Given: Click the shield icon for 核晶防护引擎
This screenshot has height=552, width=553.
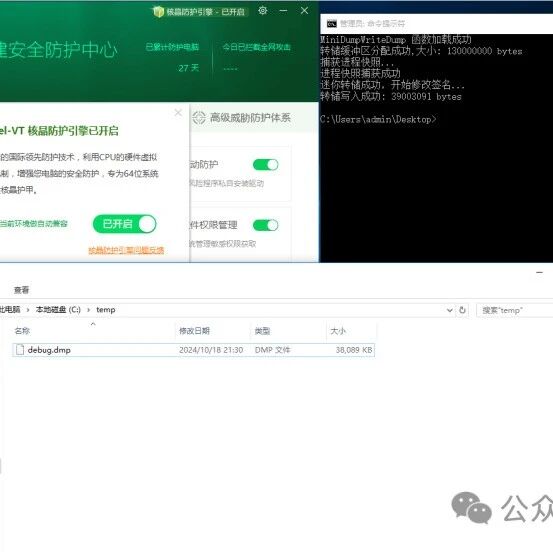Looking at the screenshot, I should tap(158, 12).
